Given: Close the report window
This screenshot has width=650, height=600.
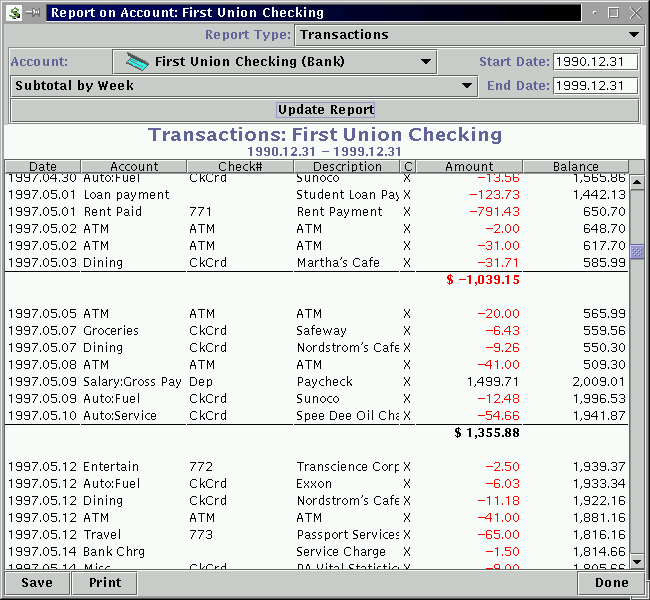Looking at the screenshot, I should click(x=635, y=13).
